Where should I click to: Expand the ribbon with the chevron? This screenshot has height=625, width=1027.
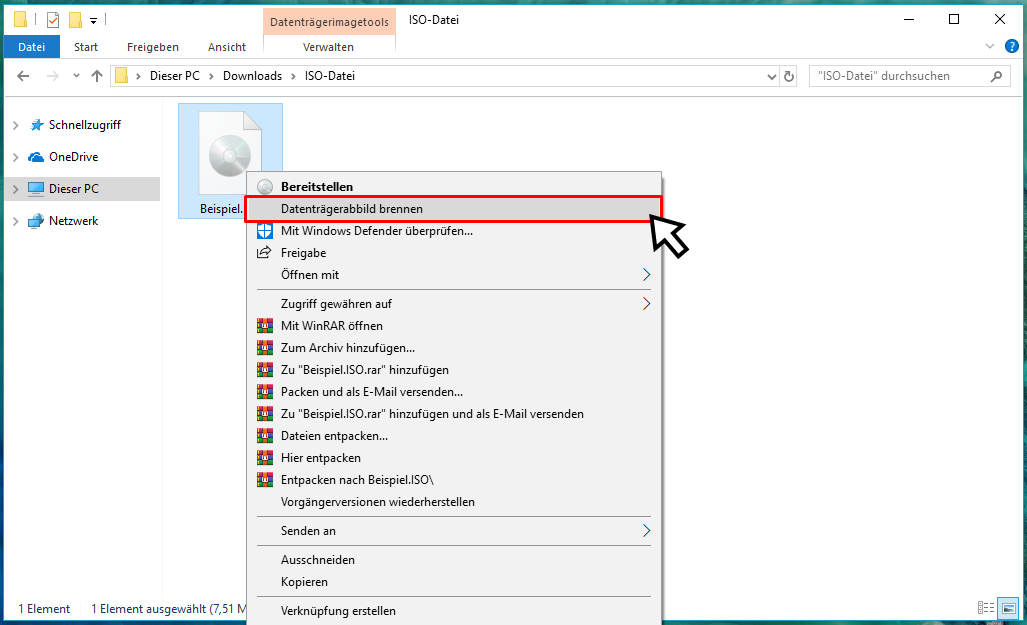[990, 47]
